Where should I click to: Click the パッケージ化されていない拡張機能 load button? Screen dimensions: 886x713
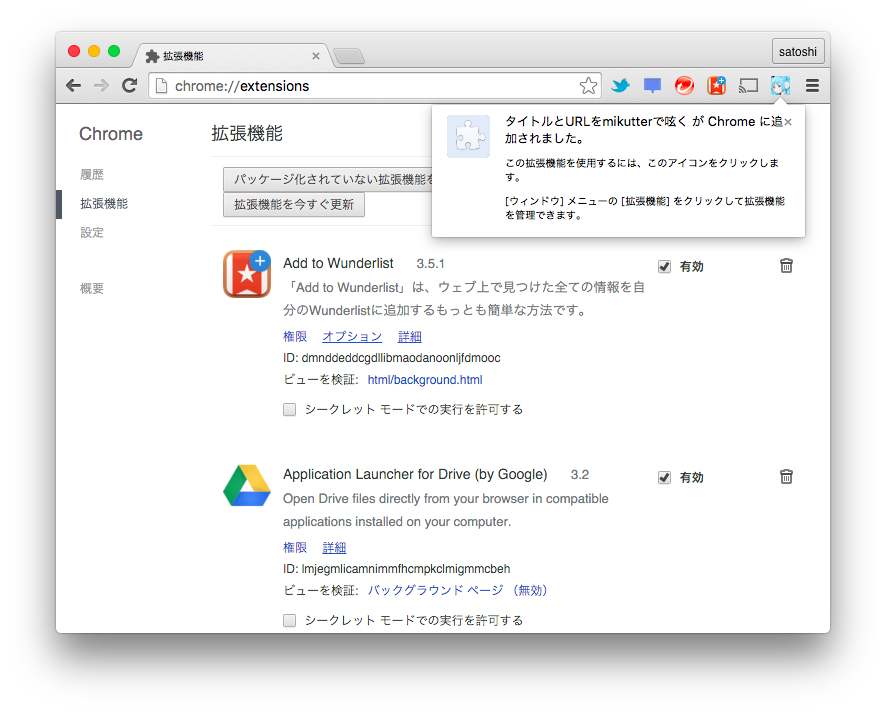click(x=328, y=180)
